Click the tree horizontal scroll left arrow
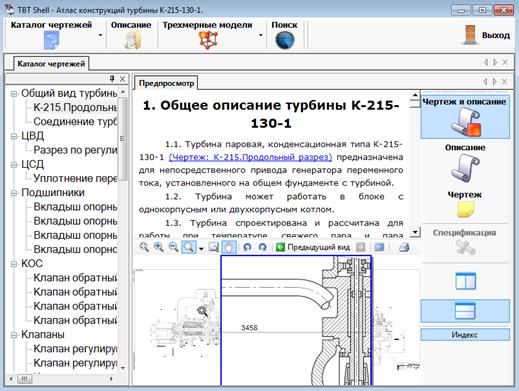 tap(11, 379)
